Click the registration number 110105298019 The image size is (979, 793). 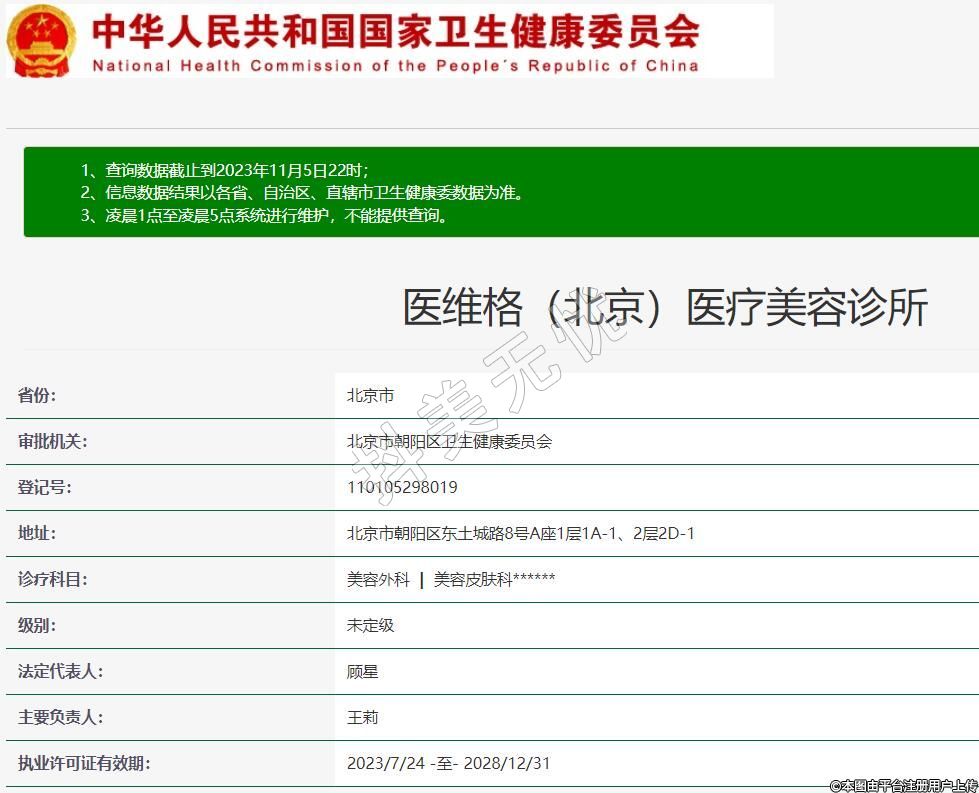tap(402, 487)
